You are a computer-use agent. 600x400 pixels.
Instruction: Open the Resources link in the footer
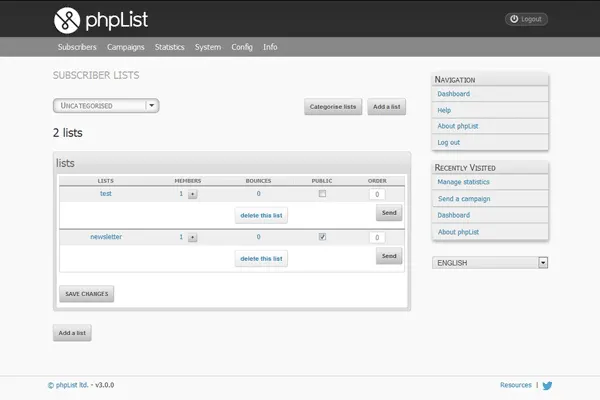coord(515,385)
